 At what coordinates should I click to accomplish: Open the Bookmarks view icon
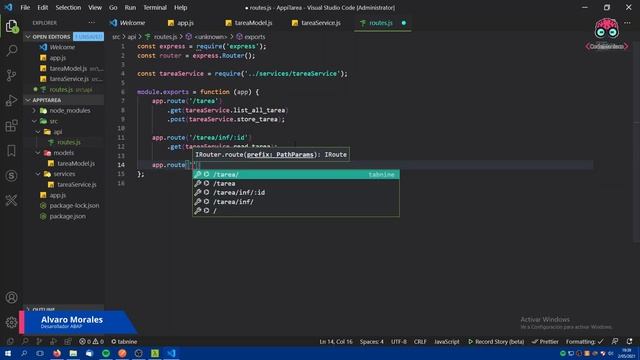pos(11,151)
